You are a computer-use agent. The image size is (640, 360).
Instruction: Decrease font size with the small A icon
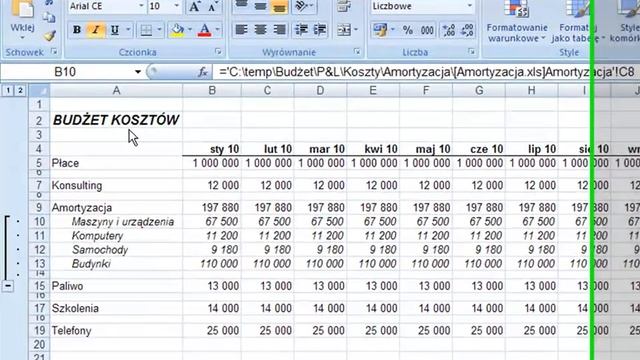point(212,6)
